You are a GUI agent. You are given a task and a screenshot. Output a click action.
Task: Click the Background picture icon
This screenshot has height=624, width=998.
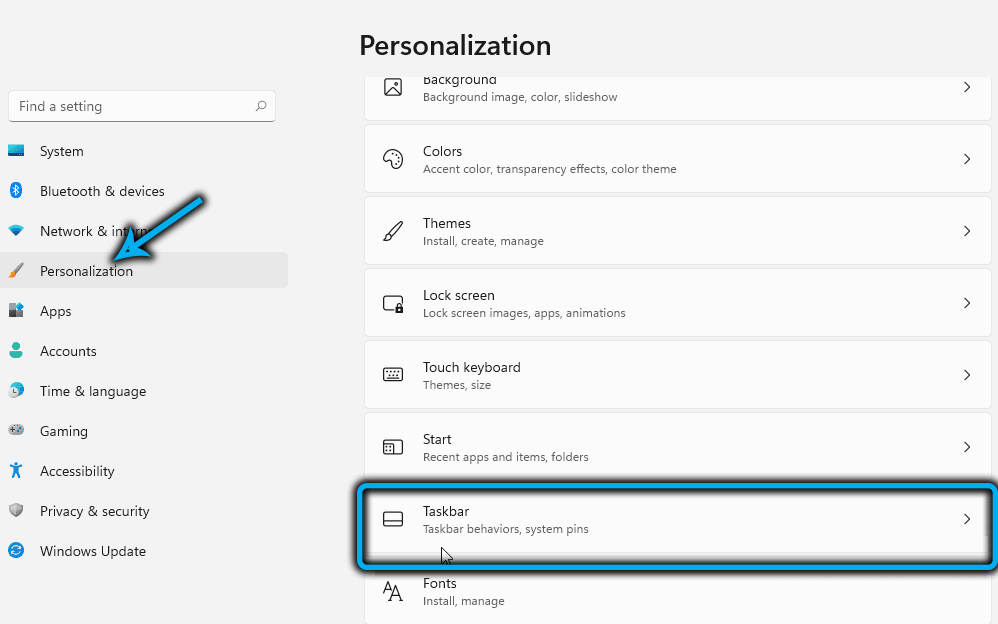click(393, 87)
